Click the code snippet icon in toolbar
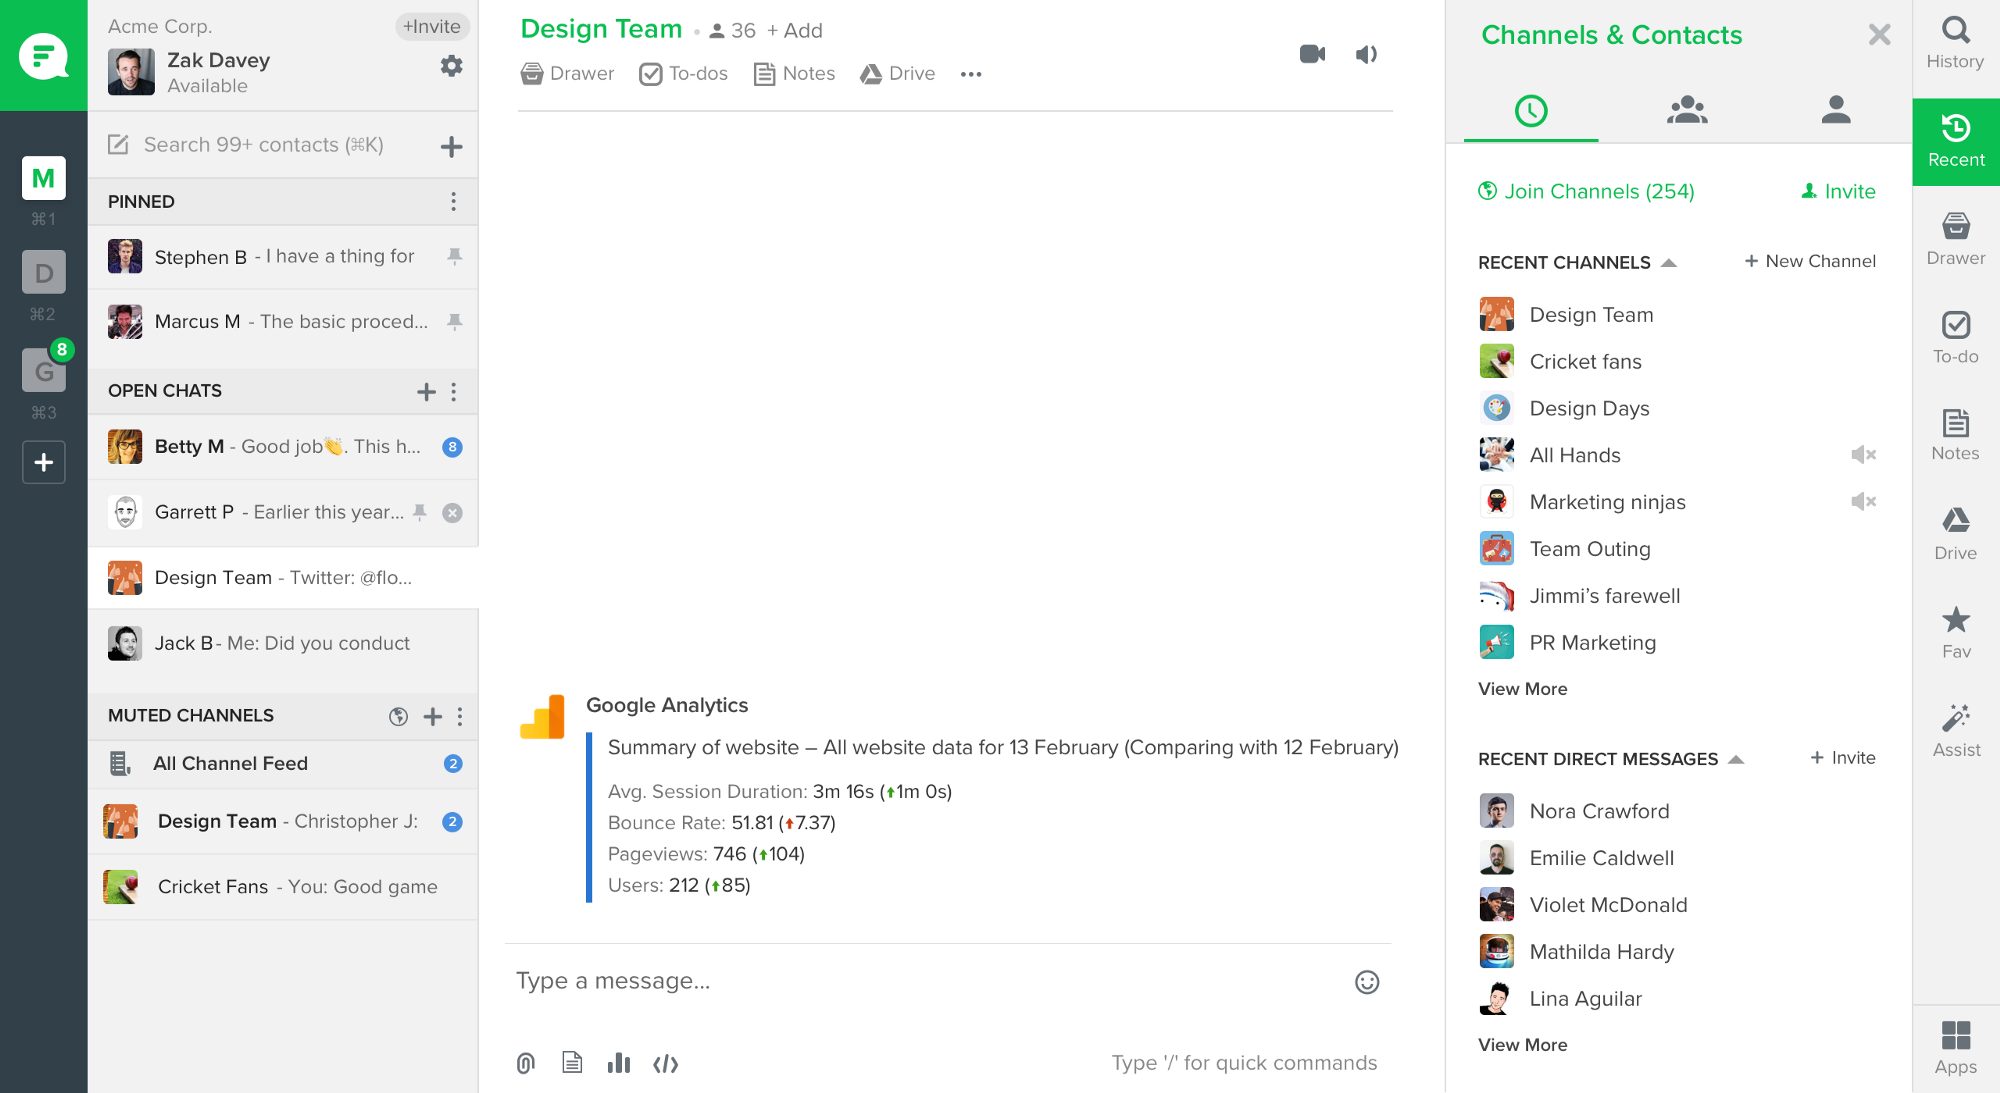Viewport: 2000px width, 1093px height. coord(665,1062)
